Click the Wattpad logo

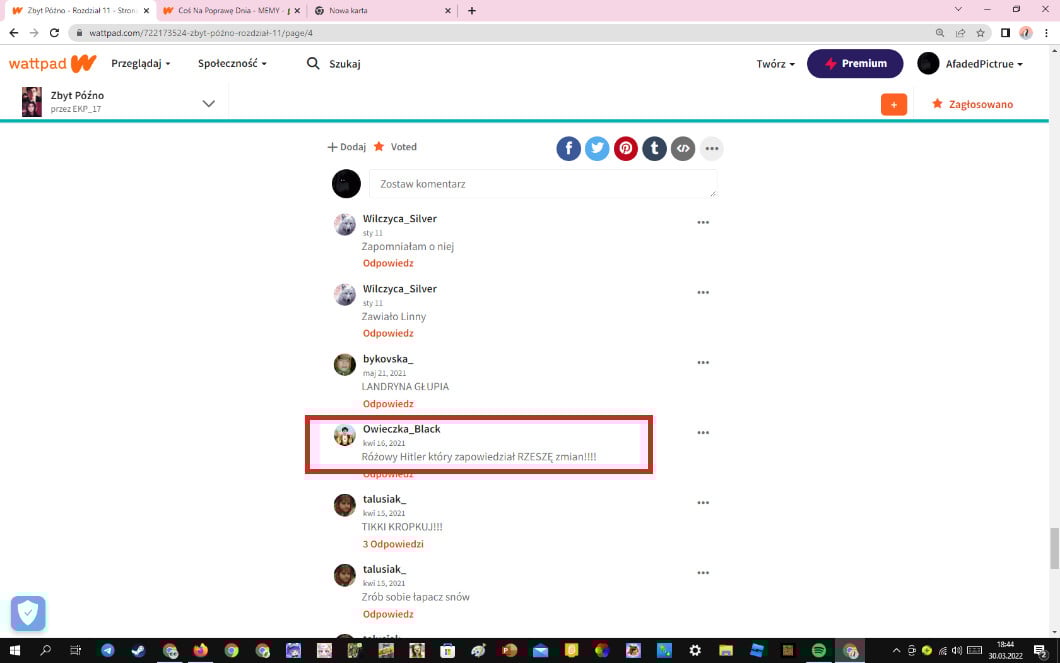click(x=52, y=64)
